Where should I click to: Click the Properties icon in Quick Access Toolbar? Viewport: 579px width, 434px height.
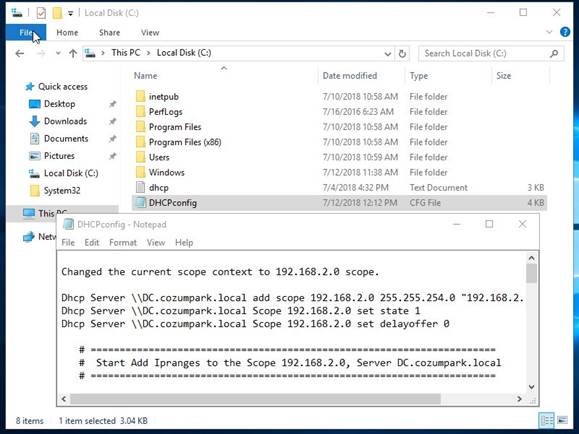(x=41, y=13)
